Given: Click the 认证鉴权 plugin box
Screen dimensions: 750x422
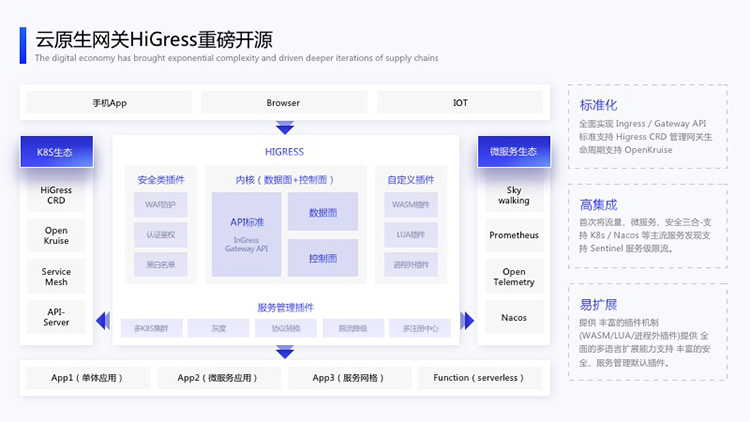Looking at the screenshot, I should coord(160,234).
